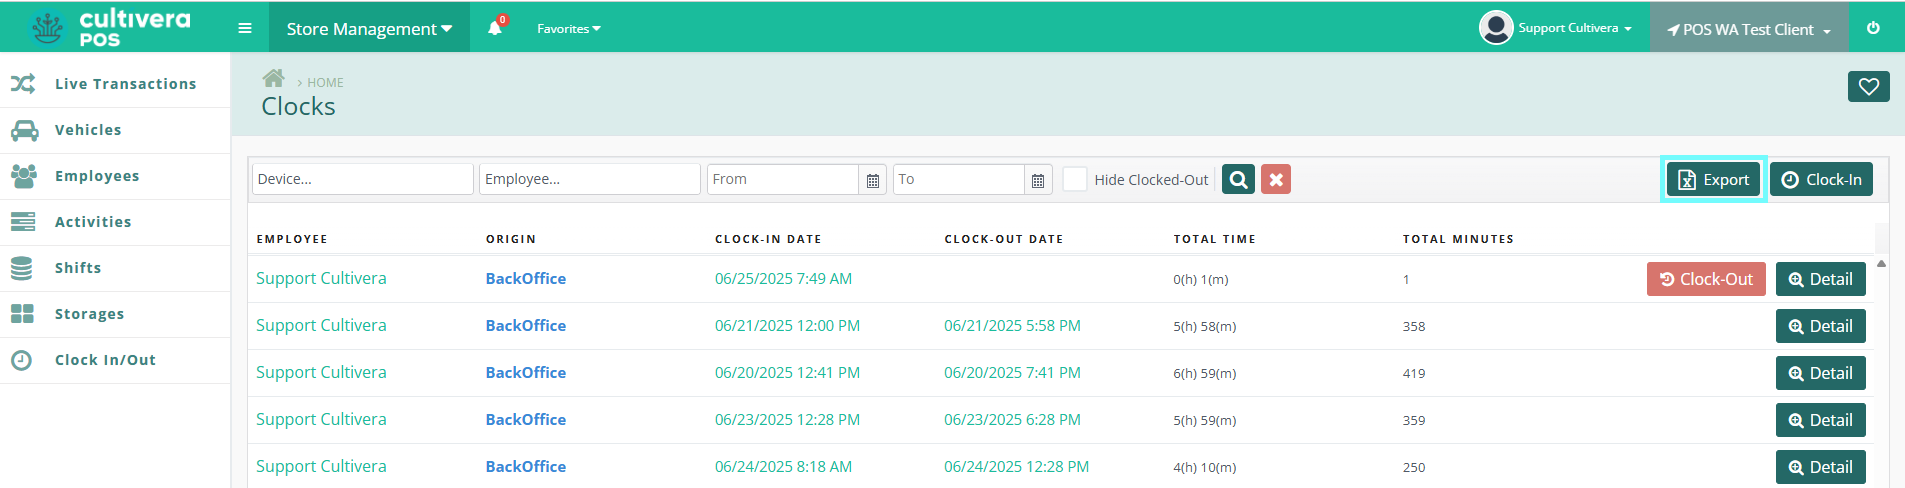The width and height of the screenshot is (1905, 488).
Task: Open Detail for the 06/24/2025 entry
Action: pos(1820,467)
